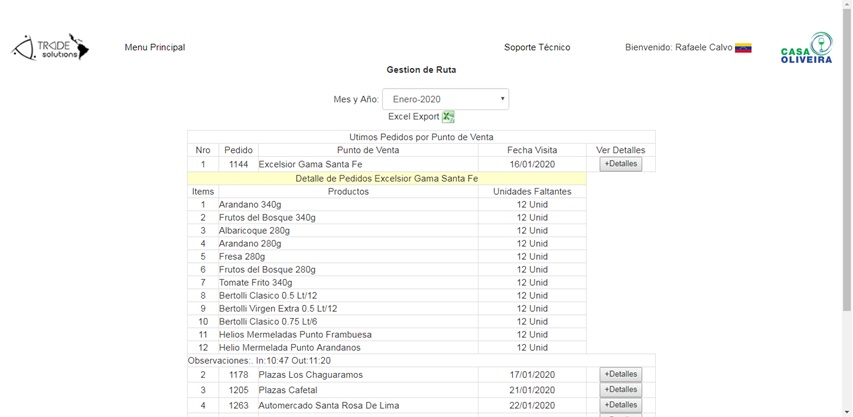Click the Excel export icon
This screenshot has height=417, width=853.
(x=448, y=117)
